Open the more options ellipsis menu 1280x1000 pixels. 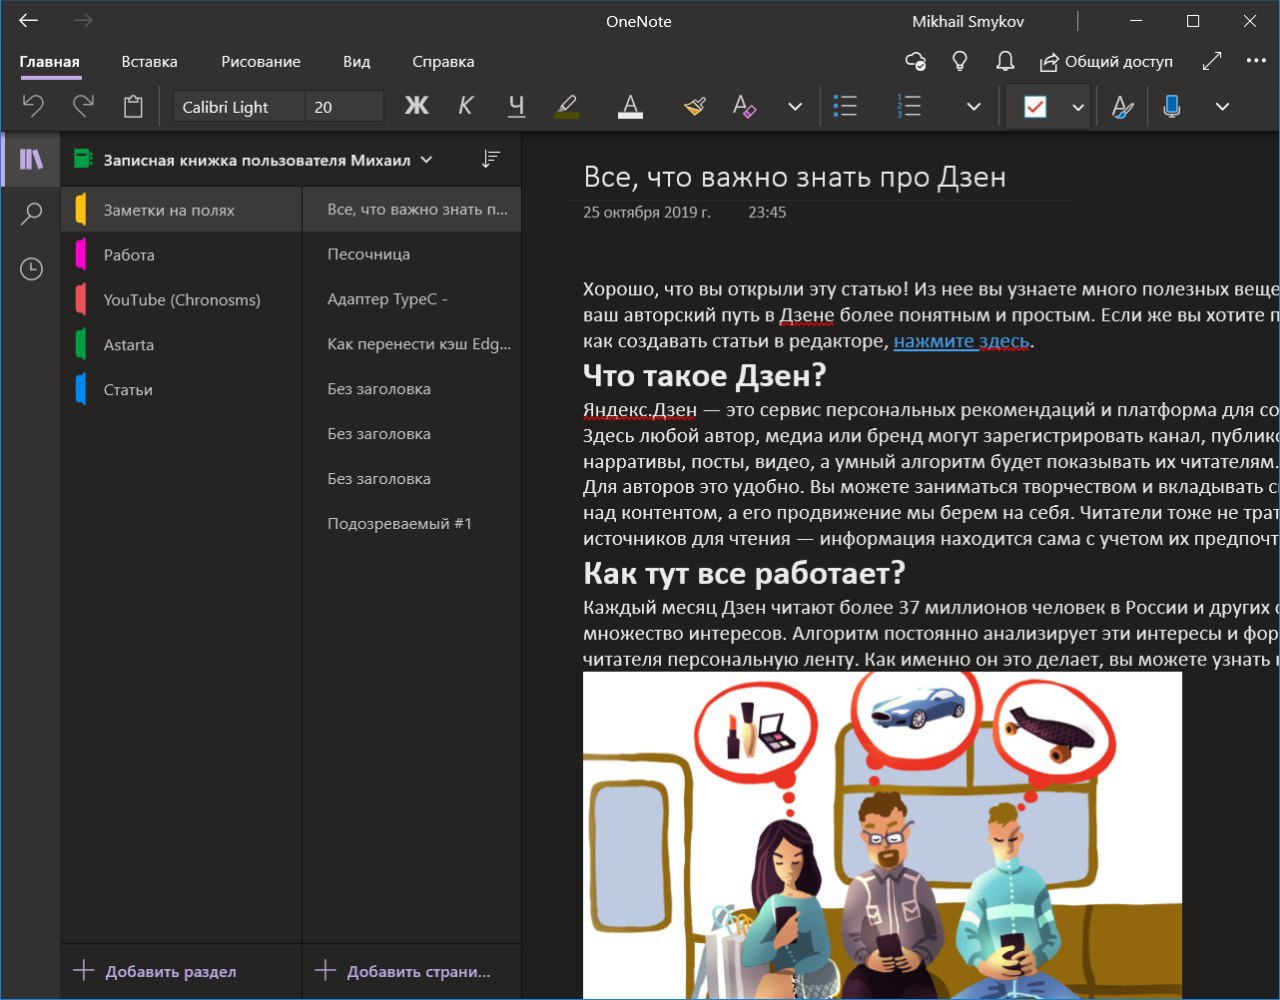pyautogui.click(x=1256, y=61)
